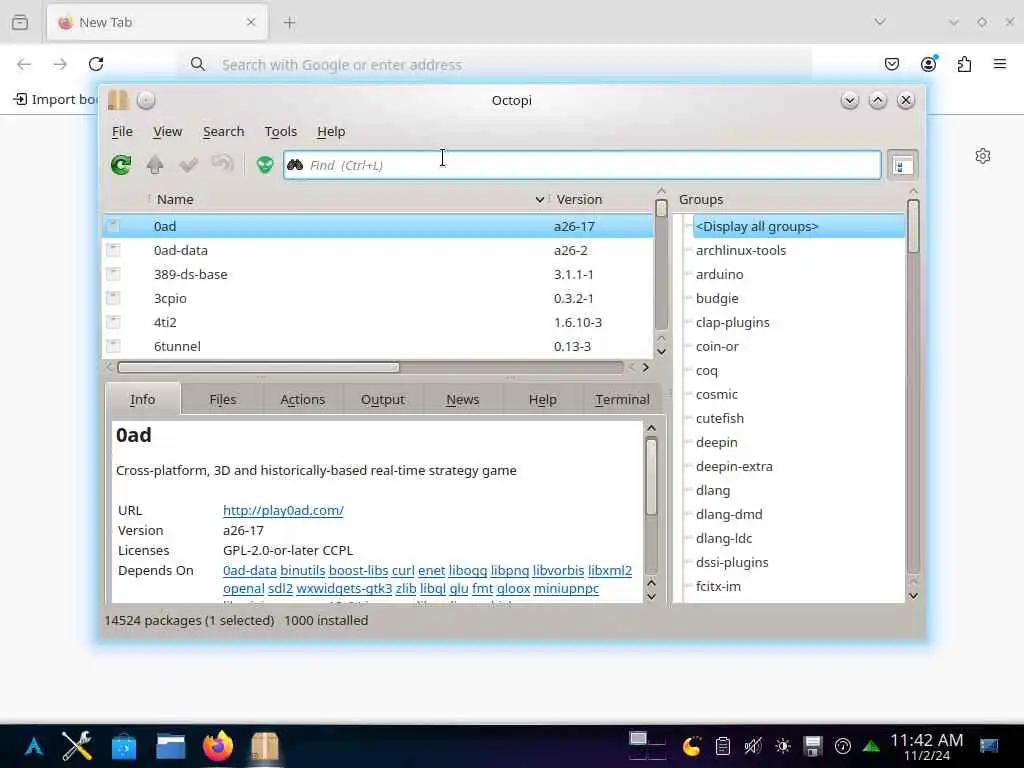Click the package status icon of 0ad-data row
This screenshot has width=1024, height=768.
point(113,249)
